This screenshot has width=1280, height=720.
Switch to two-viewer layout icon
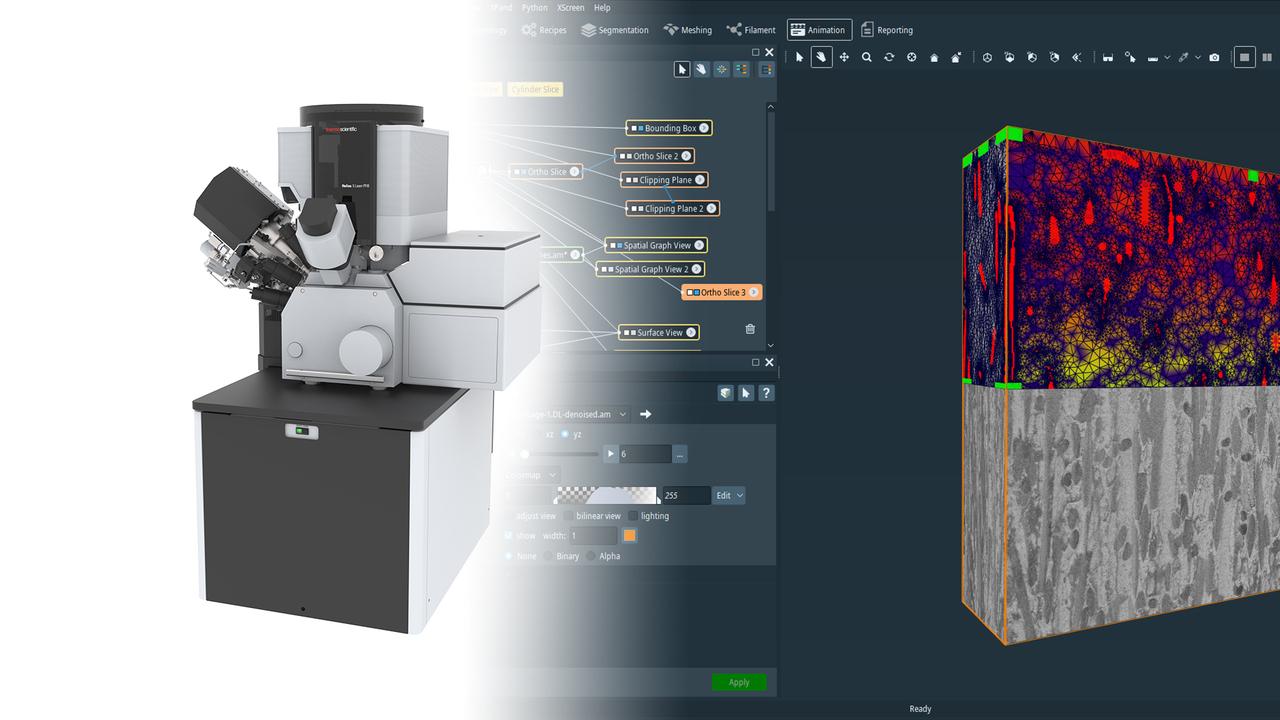[1267, 57]
